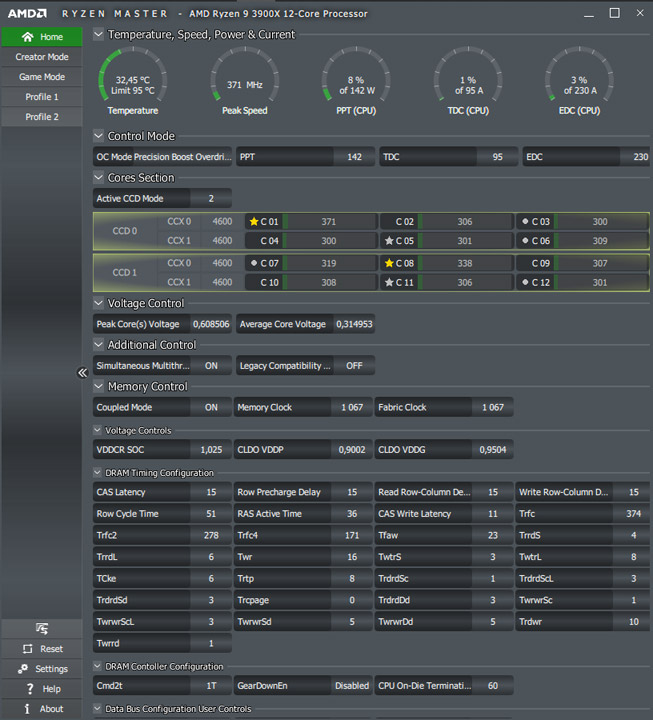Switch to Game Mode
Image resolution: width=653 pixels, height=720 pixels.
[42, 77]
